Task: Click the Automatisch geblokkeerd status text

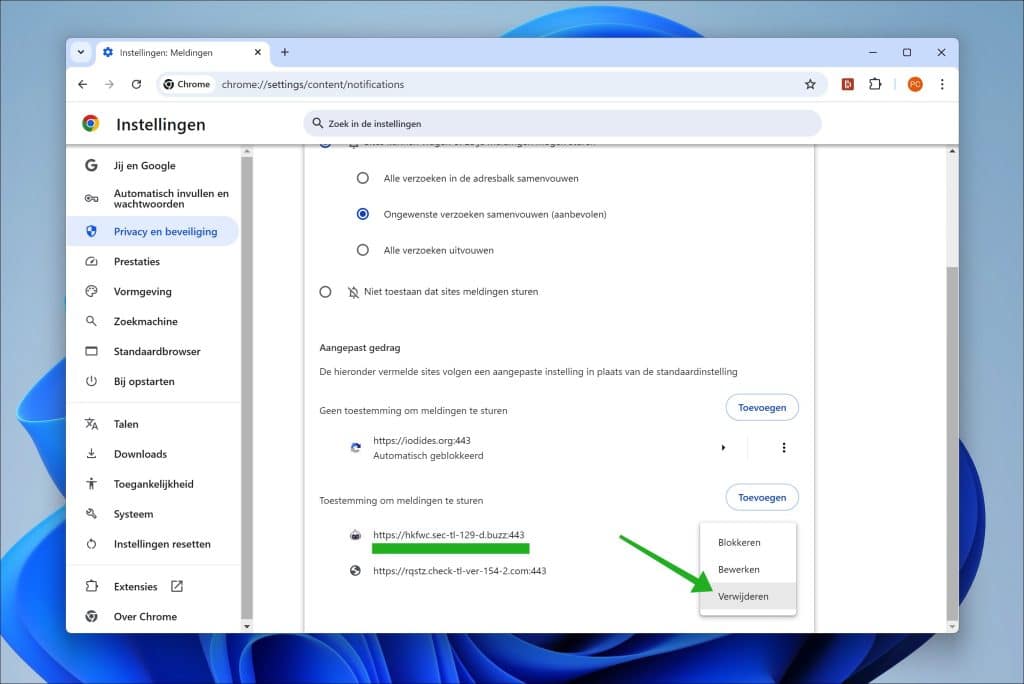Action: [428, 455]
